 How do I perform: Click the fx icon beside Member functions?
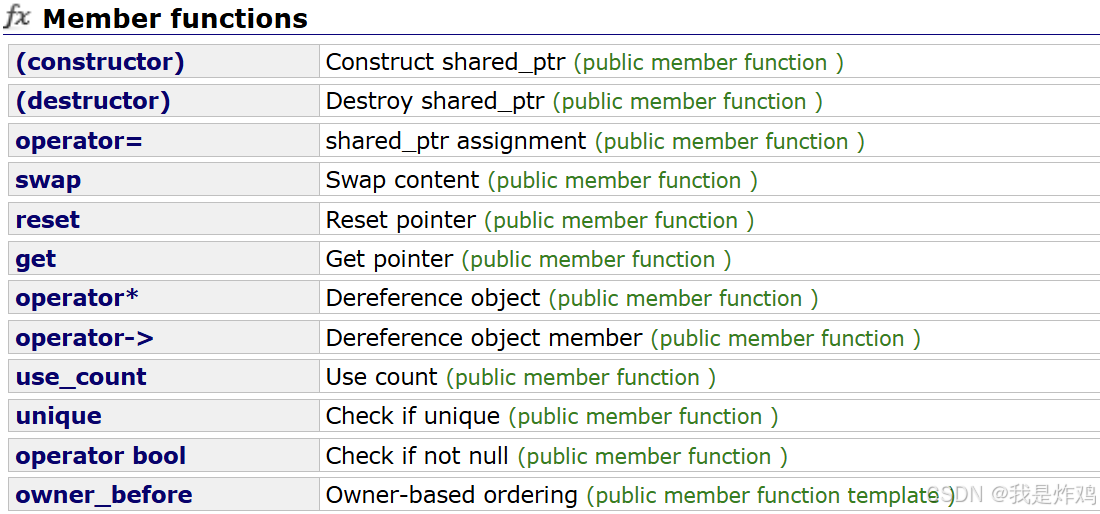tap(18, 17)
